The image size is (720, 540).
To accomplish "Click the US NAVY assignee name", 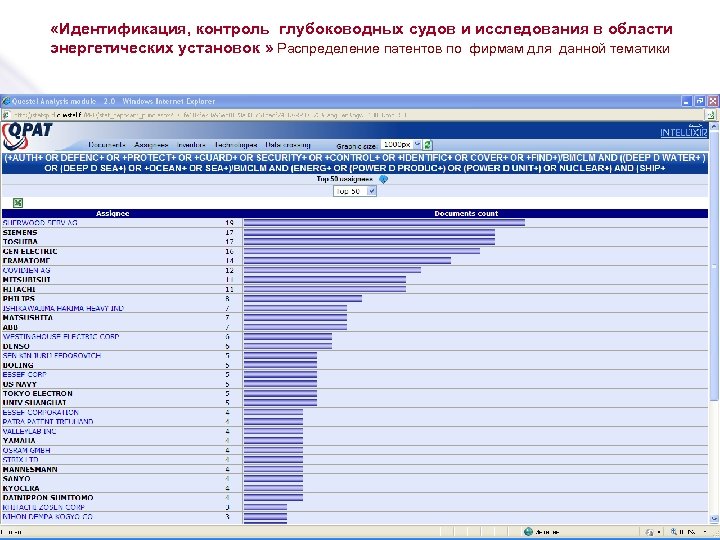I will tap(19, 384).
